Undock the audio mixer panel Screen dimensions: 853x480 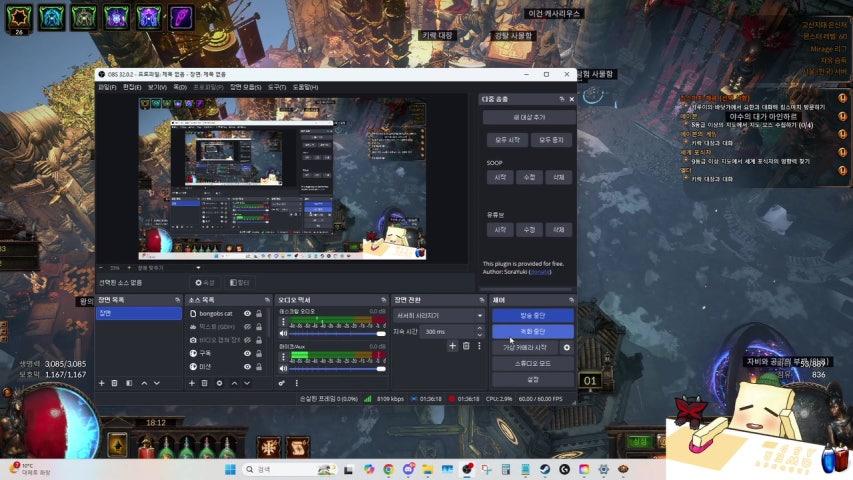tap(383, 300)
